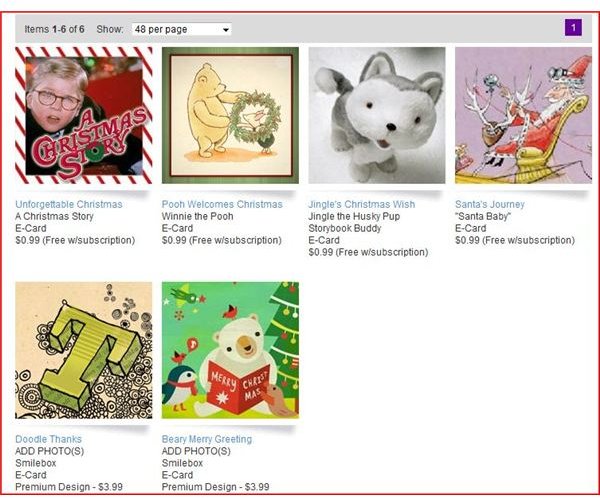Open the Unforgettable Christmas card thumbnail
600x498 pixels.
(x=83, y=115)
